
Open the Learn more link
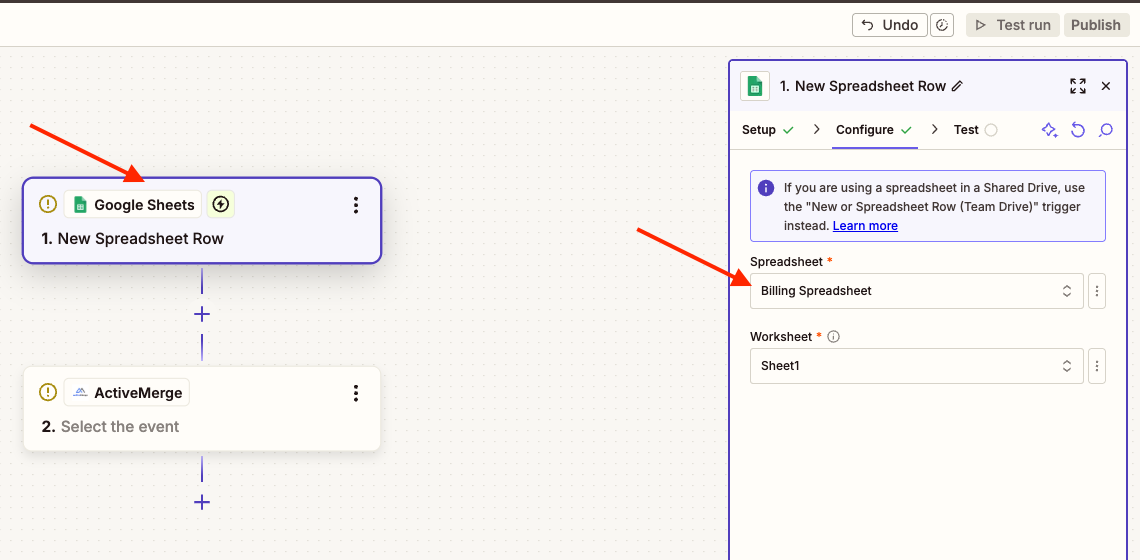point(865,225)
